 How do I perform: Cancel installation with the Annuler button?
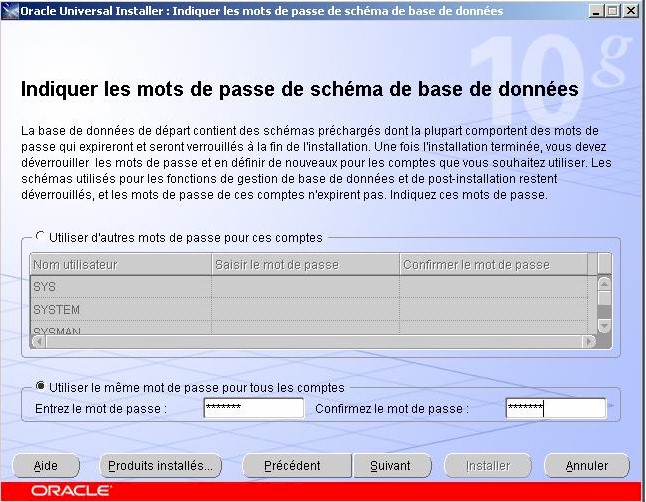tap(587, 466)
